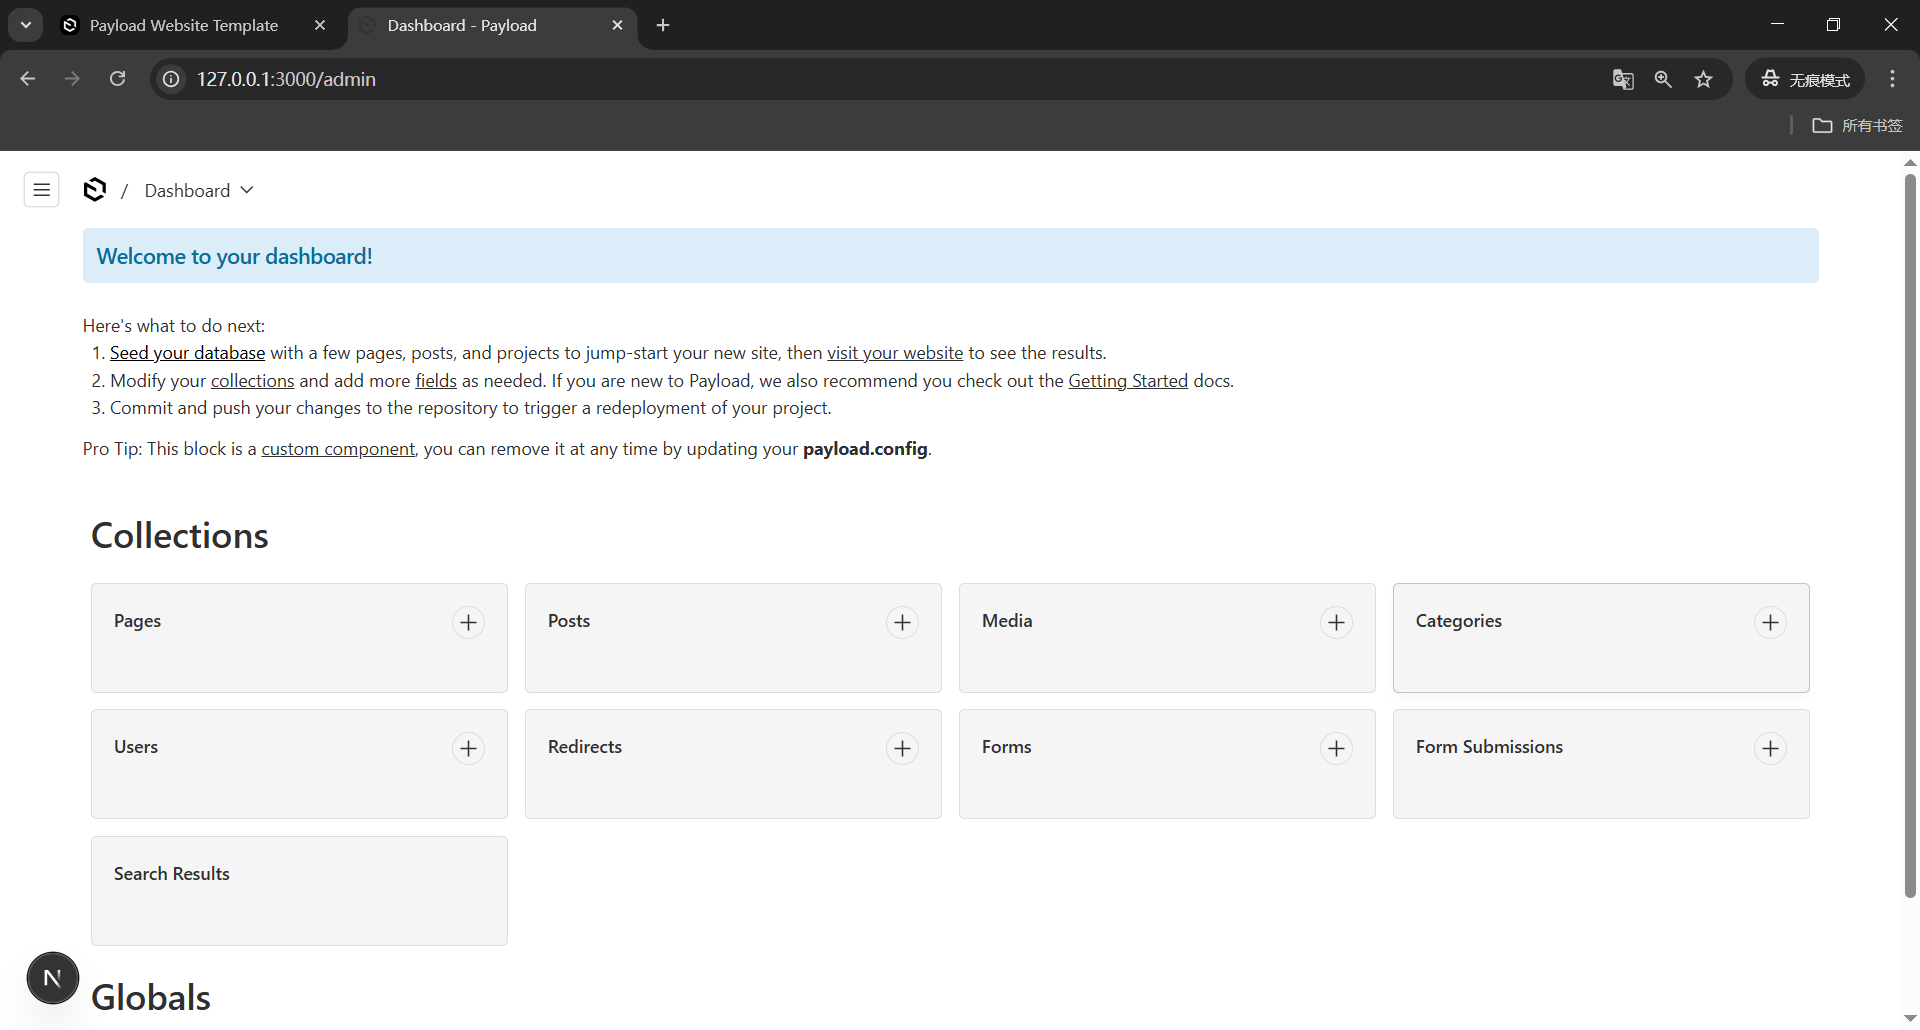The width and height of the screenshot is (1920, 1030).
Task: Create new Posts entry with plus
Action: (902, 622)
